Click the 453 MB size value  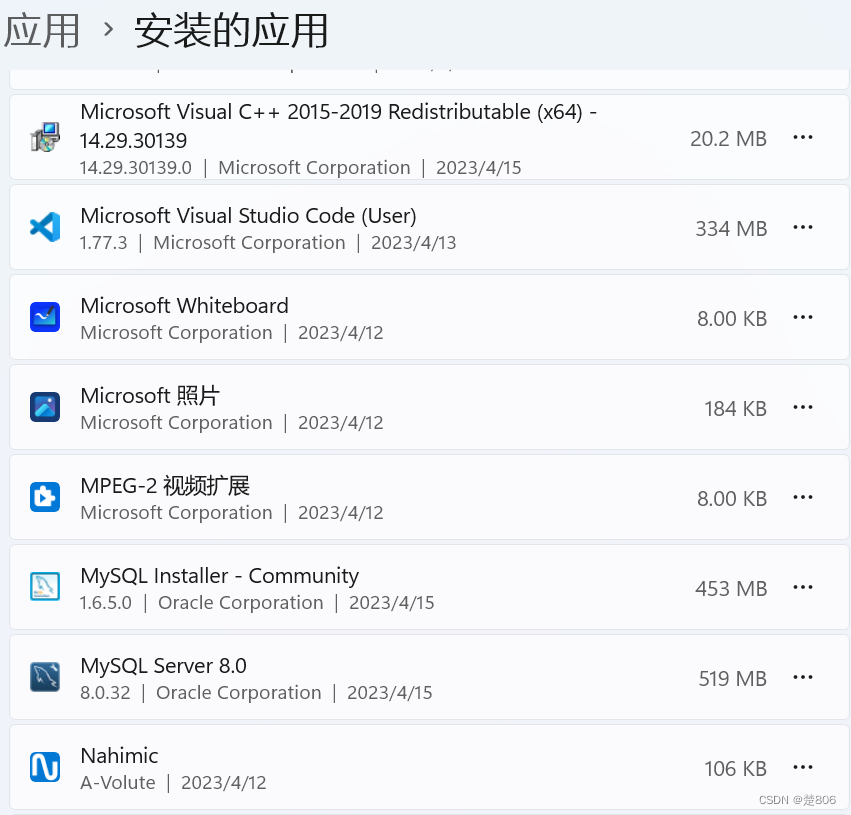[731, 589]
